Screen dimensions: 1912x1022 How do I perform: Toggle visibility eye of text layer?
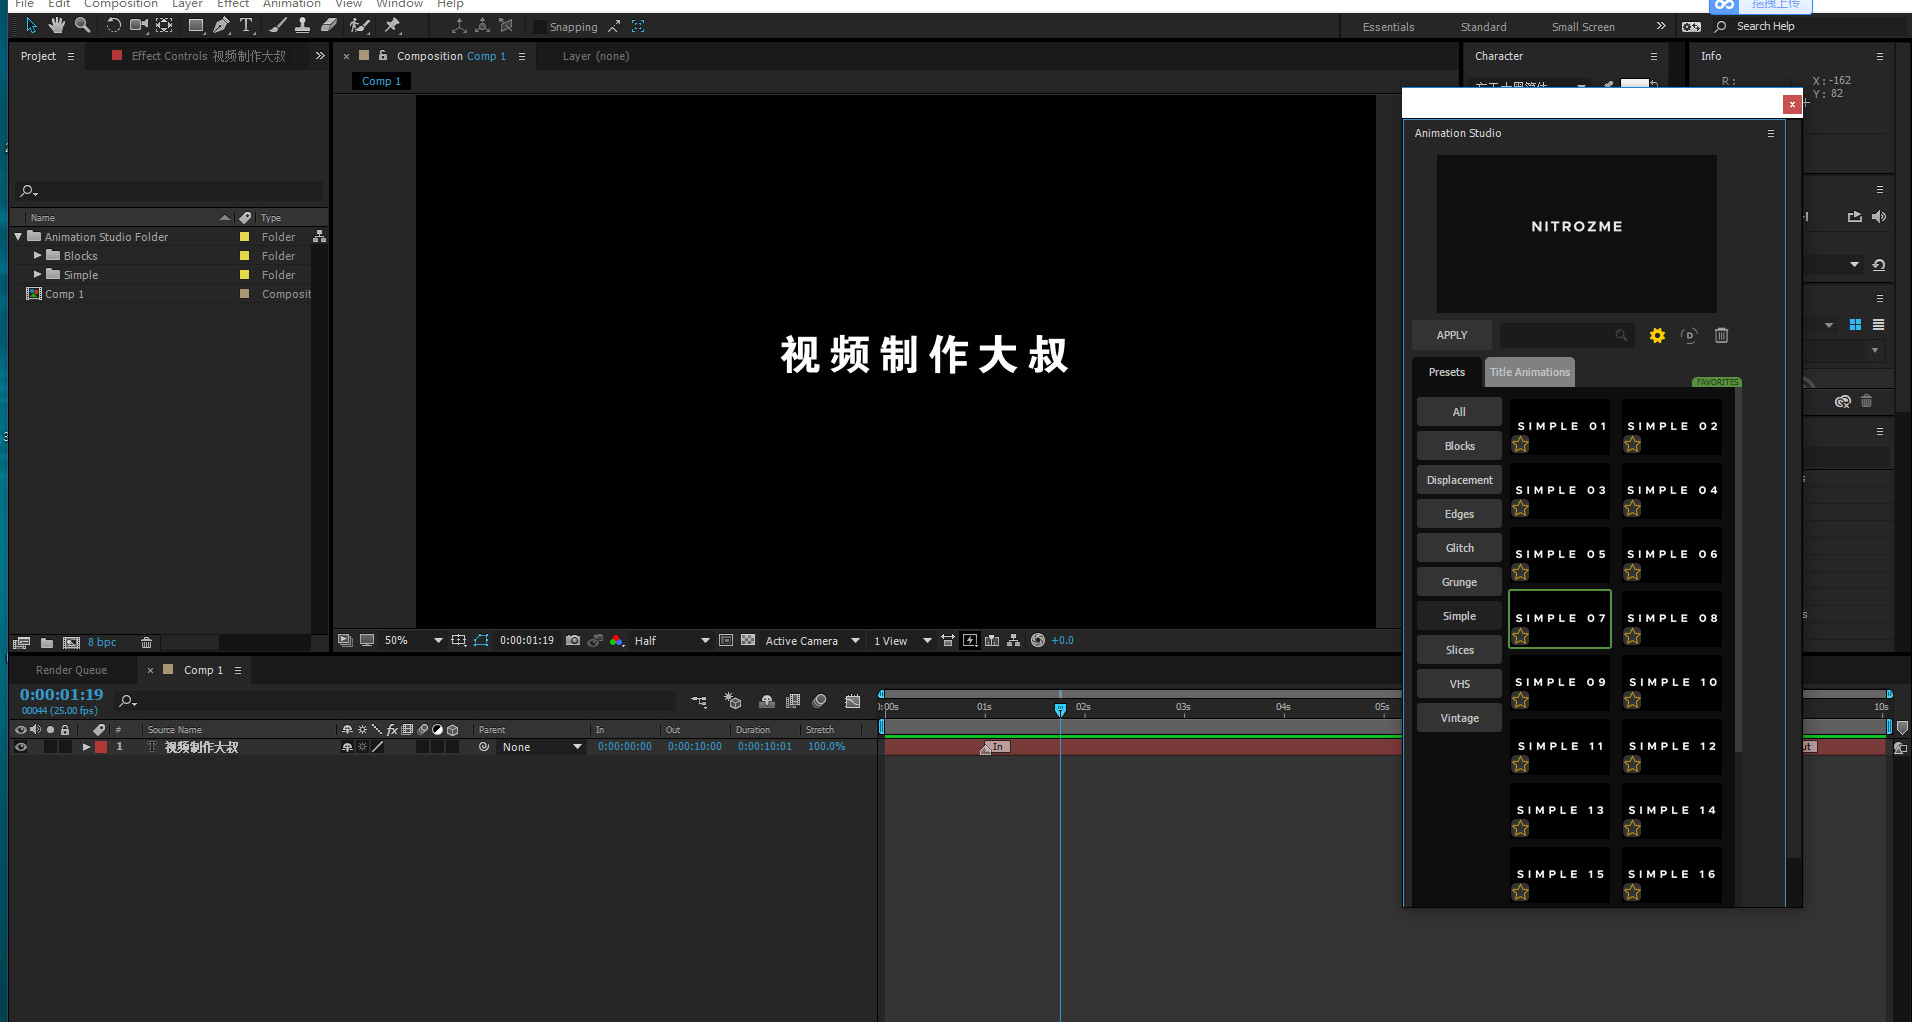(20, 747)
